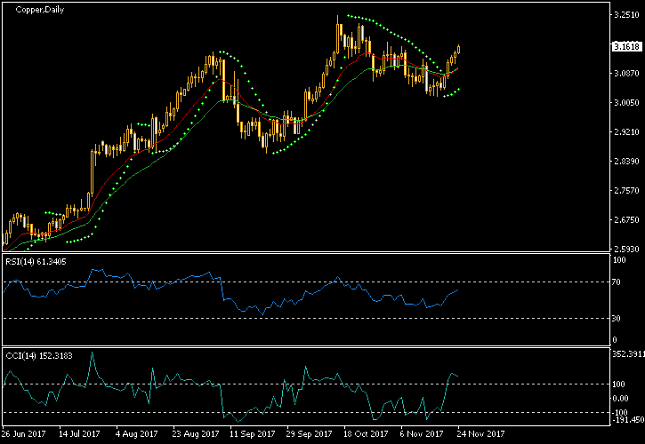Click the 3.0870 price axis label

coord(626,73)
